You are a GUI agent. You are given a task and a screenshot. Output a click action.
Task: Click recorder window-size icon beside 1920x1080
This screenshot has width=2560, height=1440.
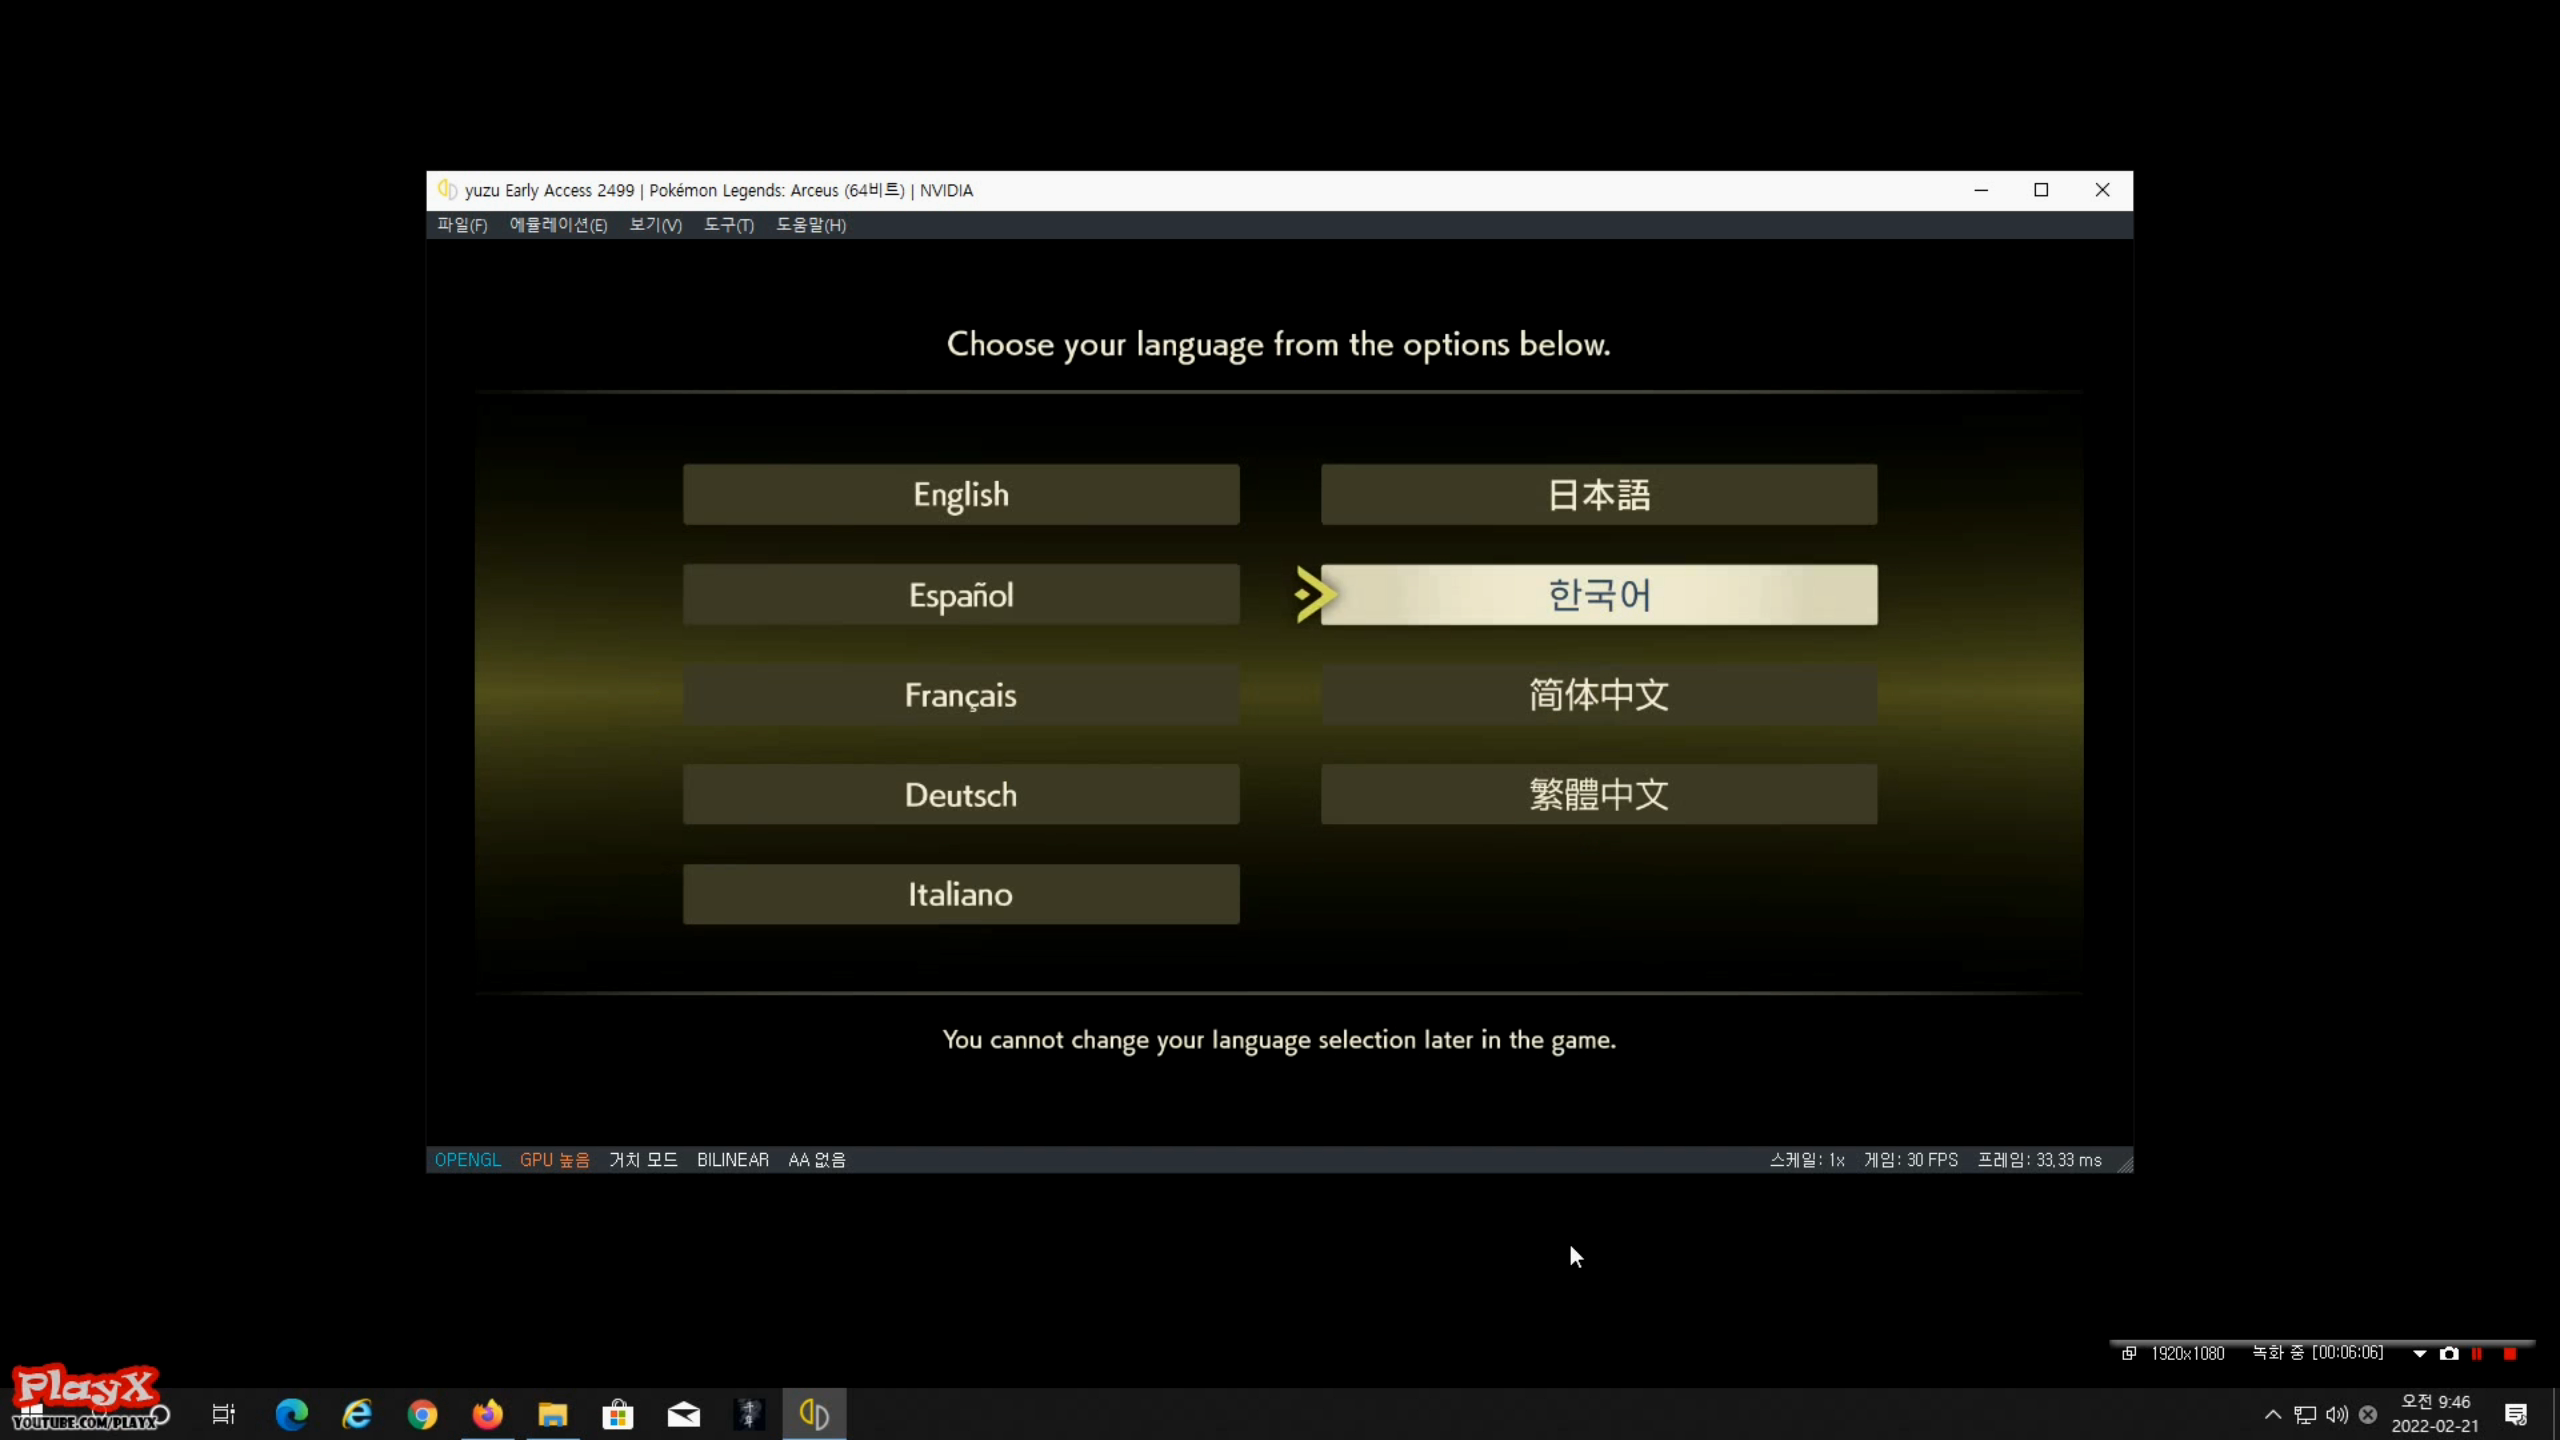[x=2129, y=1353]
